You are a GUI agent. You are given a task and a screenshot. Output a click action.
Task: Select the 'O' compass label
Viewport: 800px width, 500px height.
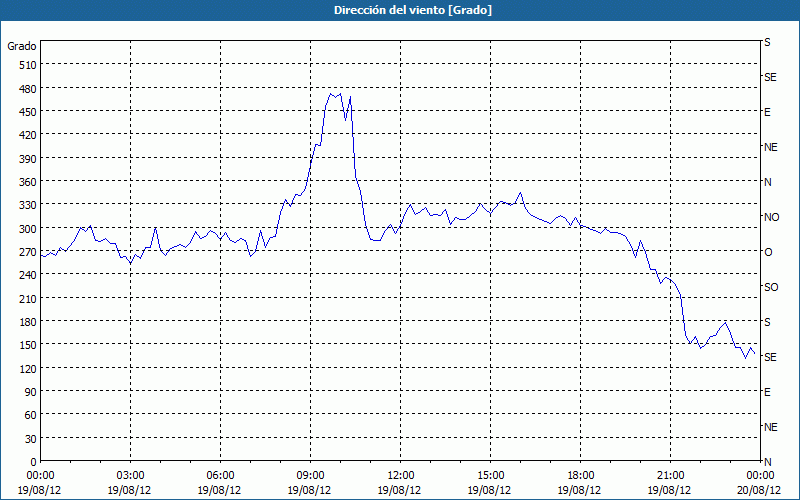pyautogui.click(x=768, y=252)
